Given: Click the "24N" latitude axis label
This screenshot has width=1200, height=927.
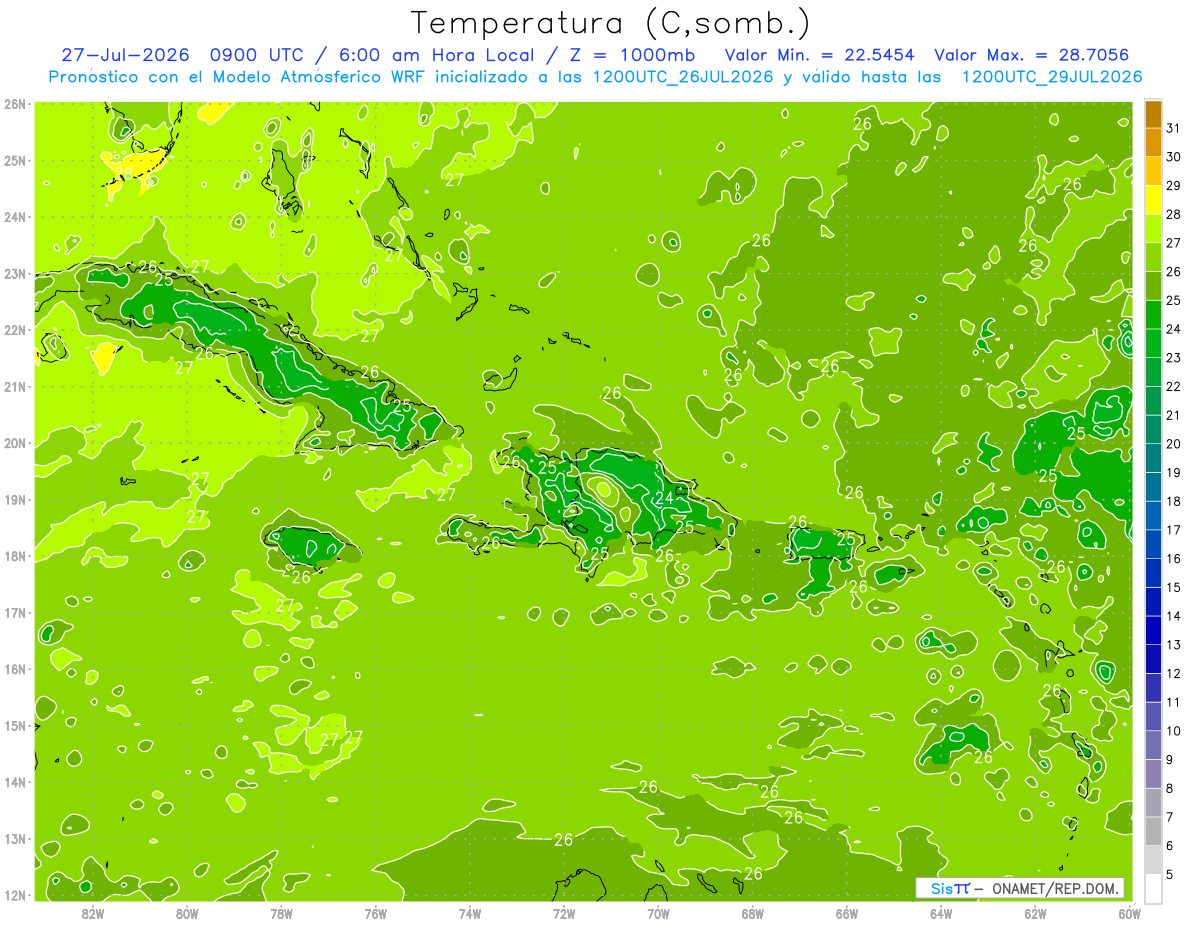Looking at the screenshot, I should click(x=15, y=217).
